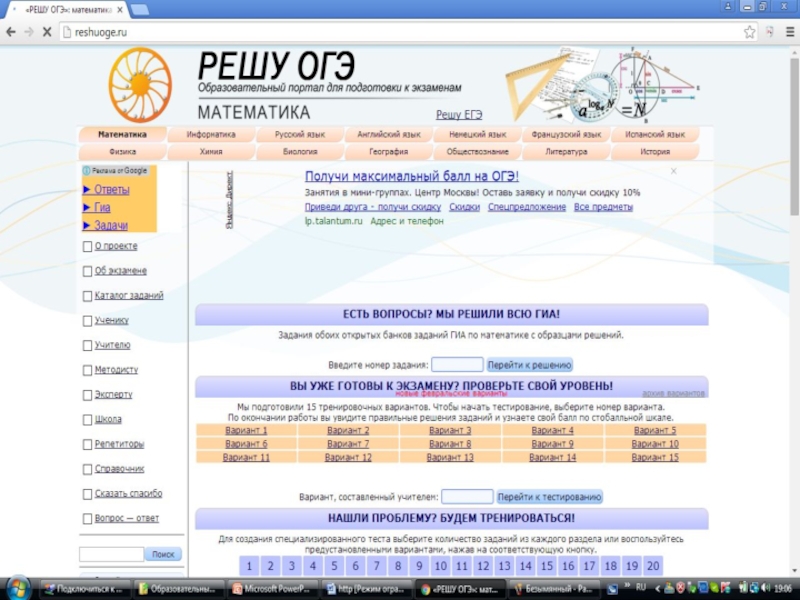Screen dimensions: 800x600
Task: Toggle checkbox next to Эксперту
Action: click(87, 395)
